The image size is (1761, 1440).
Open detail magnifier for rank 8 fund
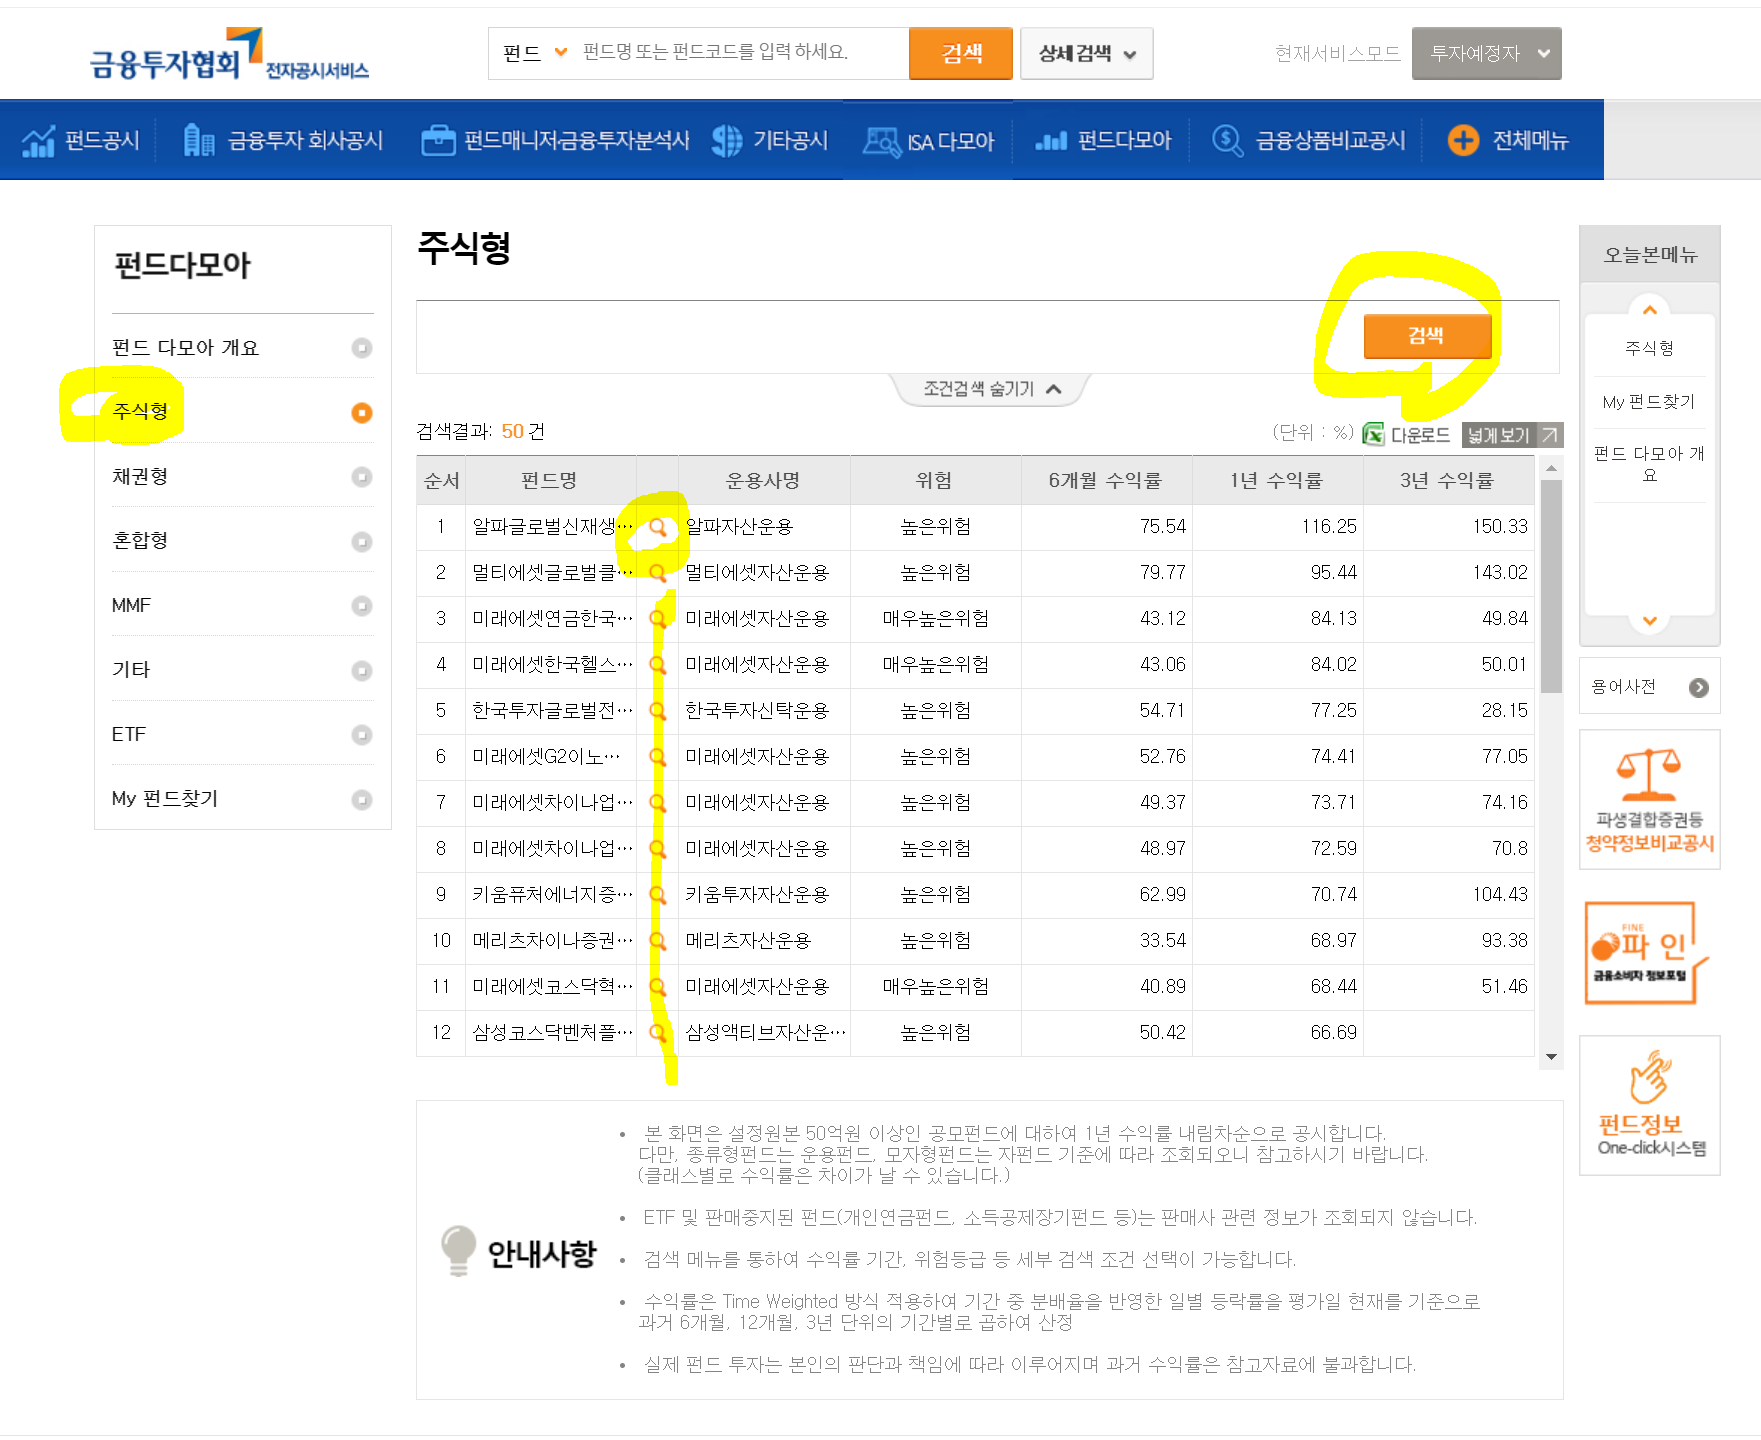(x=657, y=849)
